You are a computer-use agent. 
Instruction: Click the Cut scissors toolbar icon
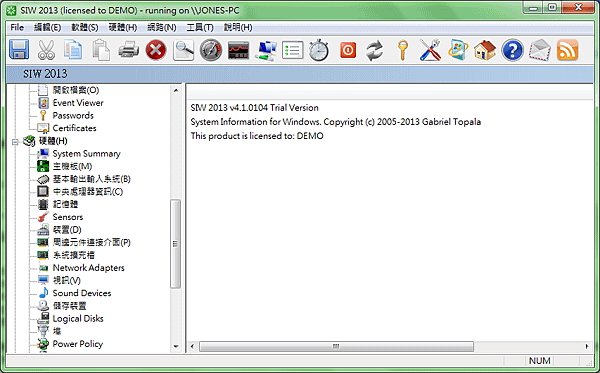point(46,50)
